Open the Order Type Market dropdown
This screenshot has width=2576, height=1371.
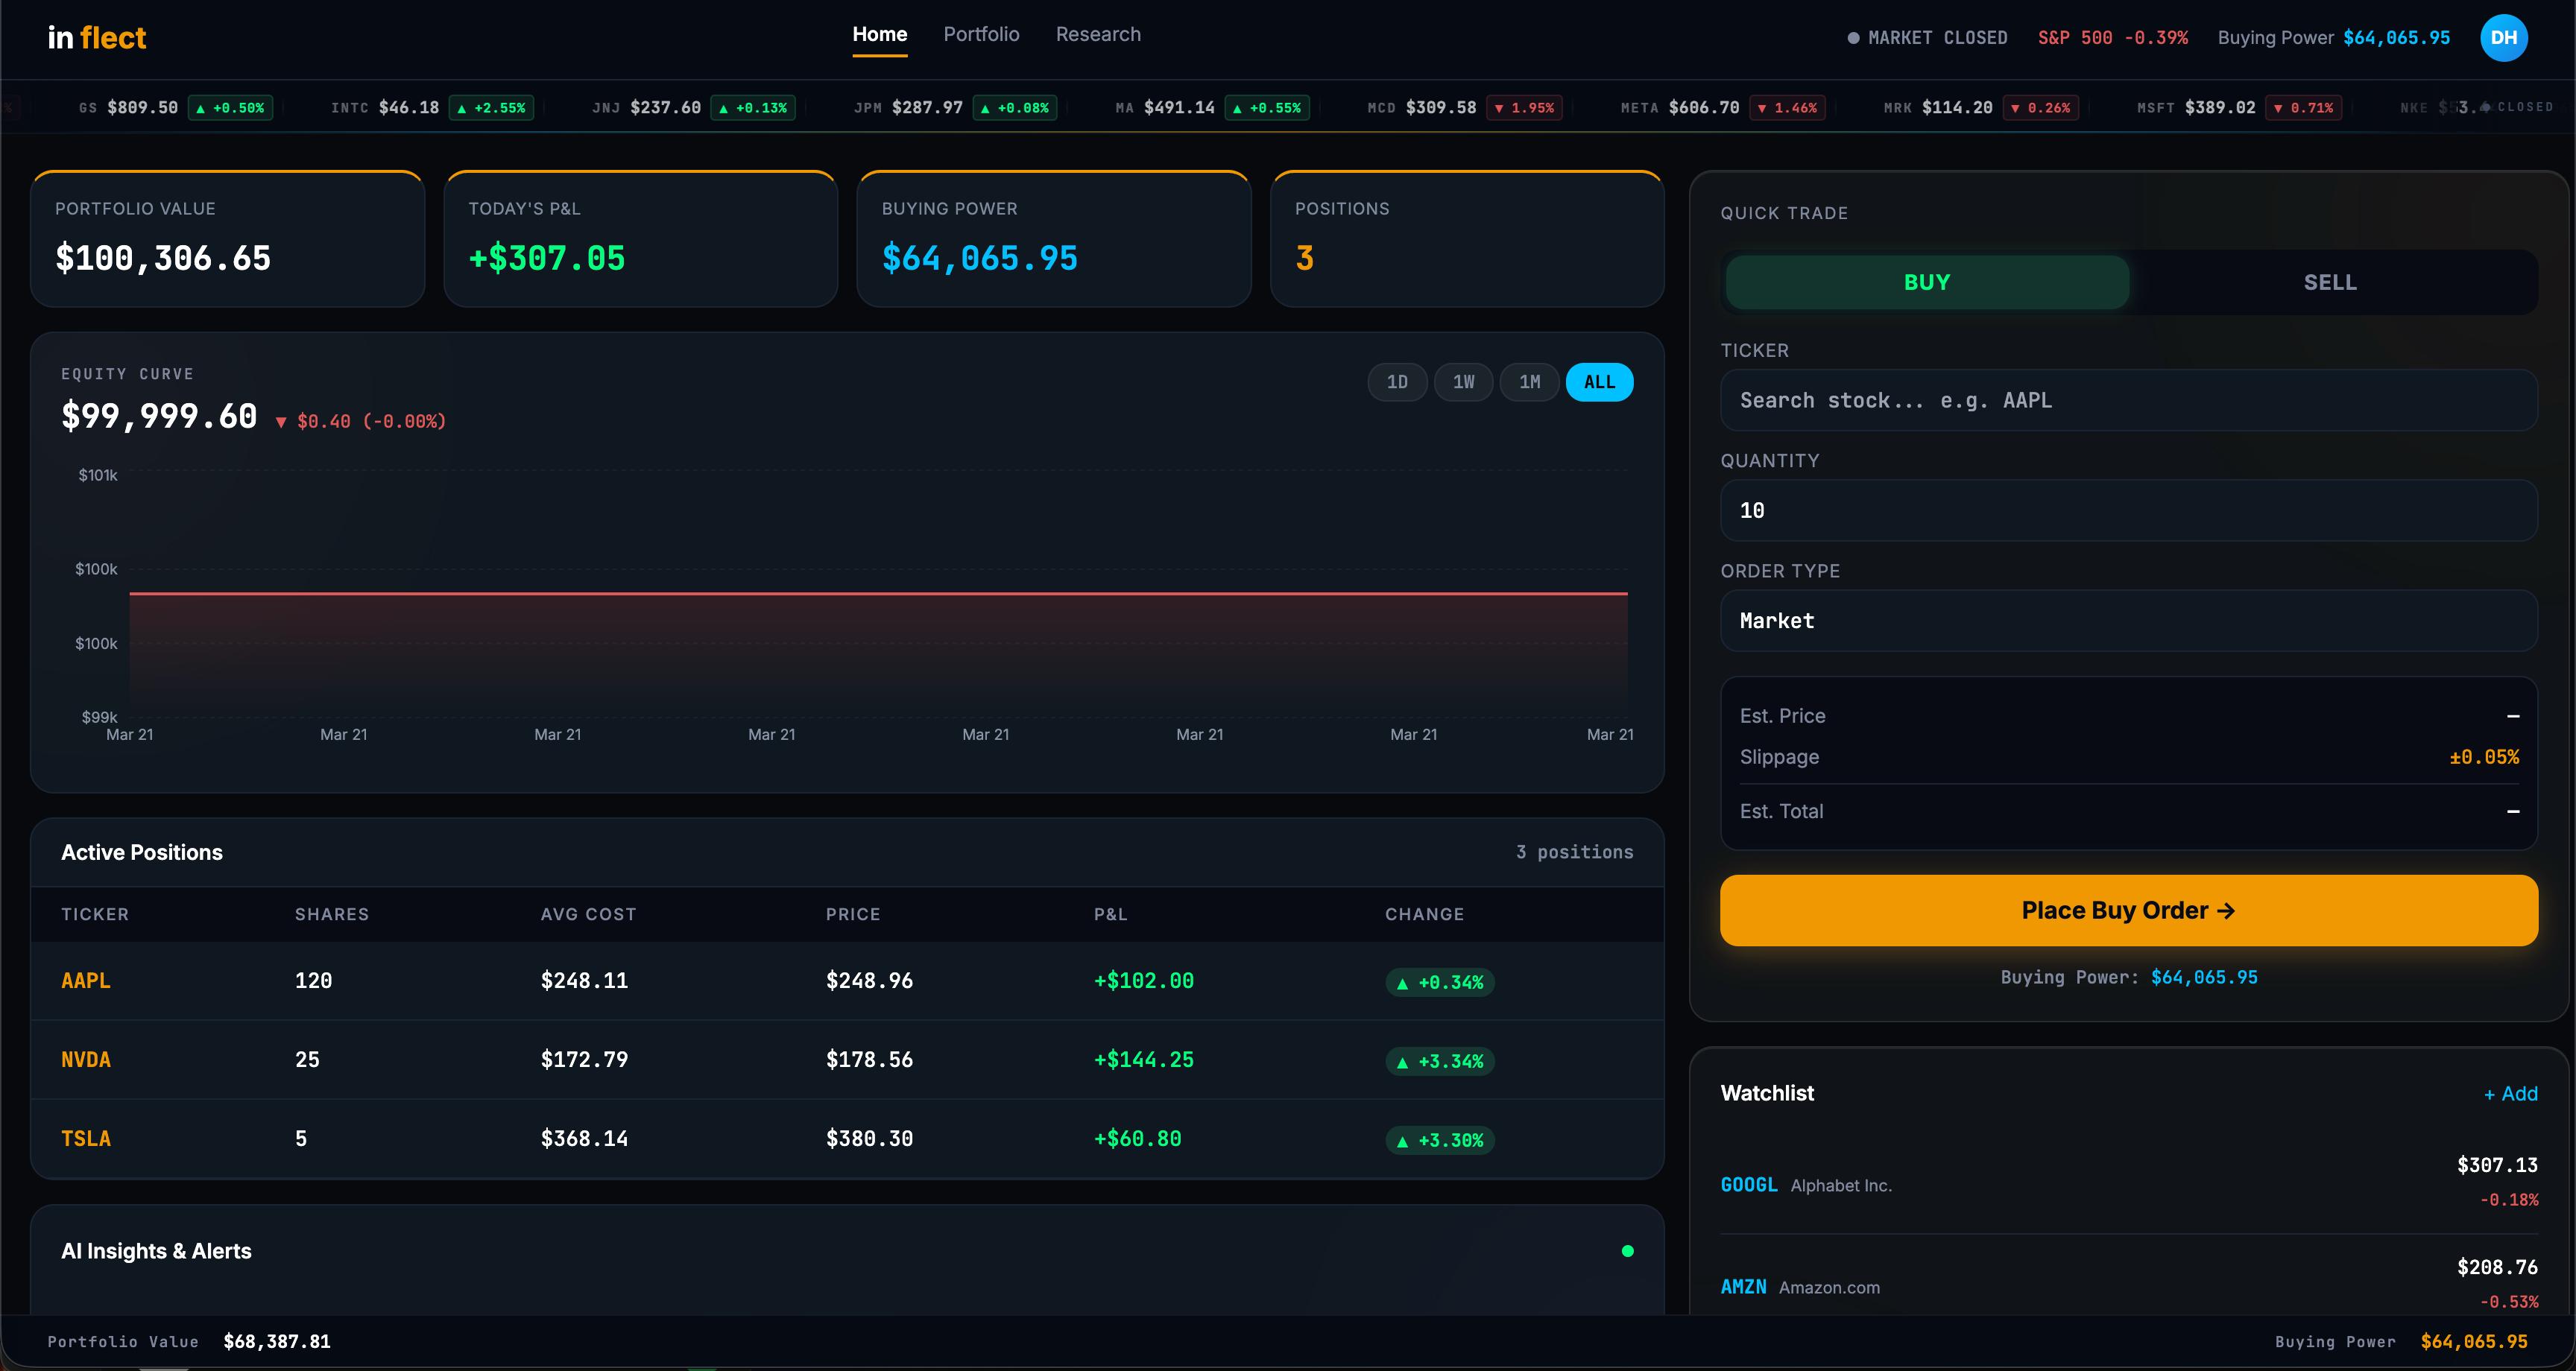2128,621
